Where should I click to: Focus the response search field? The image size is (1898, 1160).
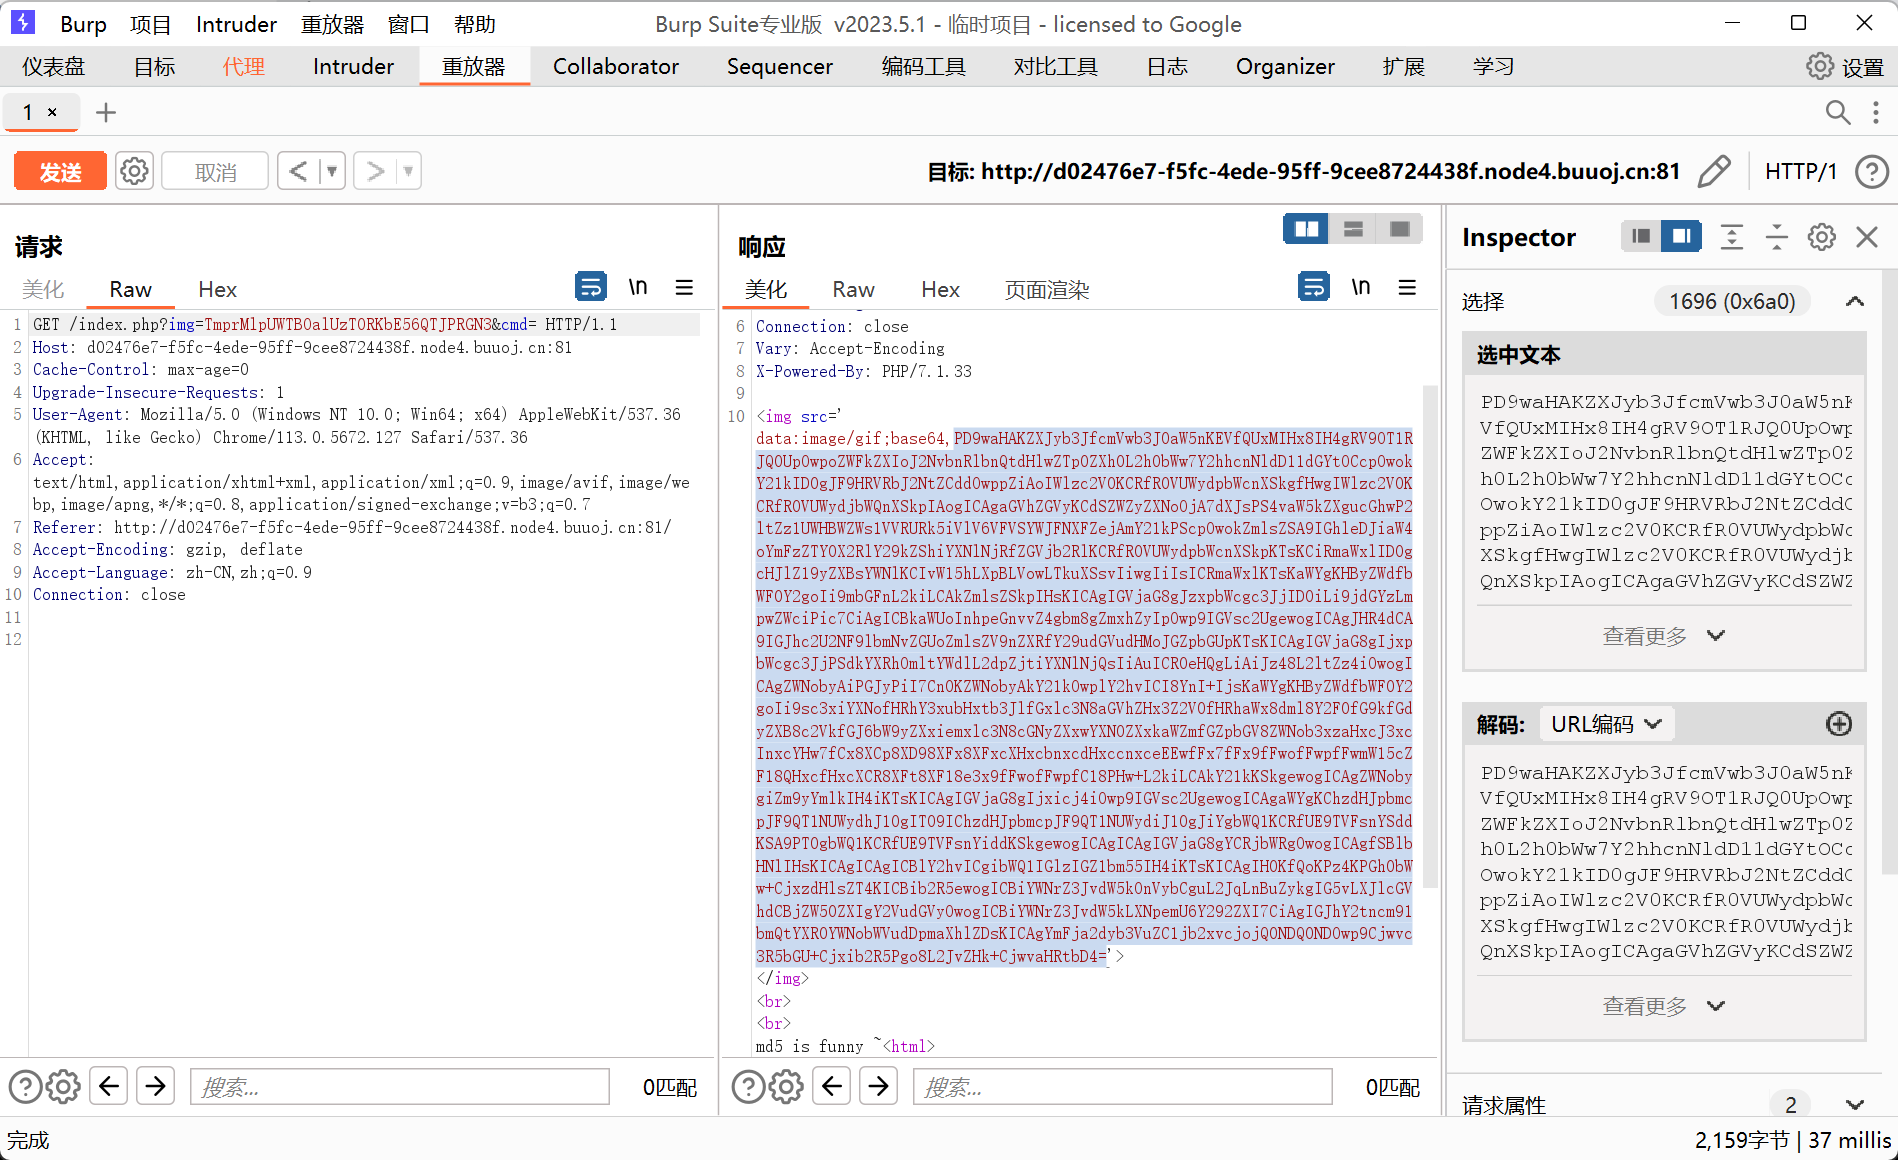coord(1123,1086)
